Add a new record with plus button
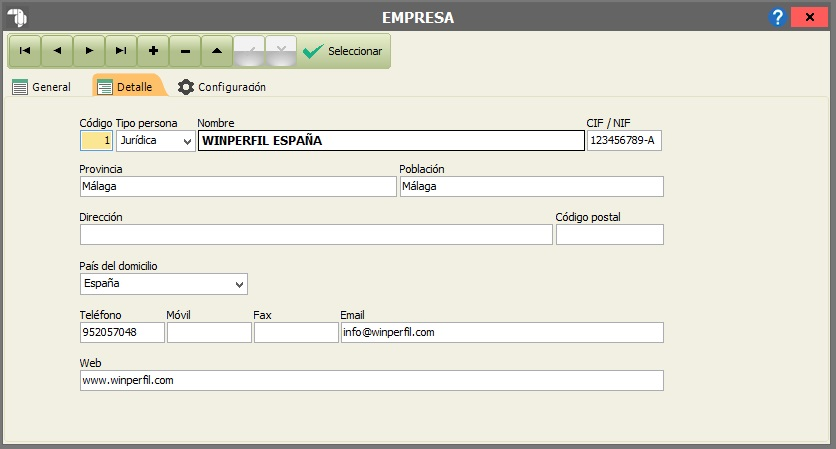Viewport: 836px width, 449px height. [x=153, y=51]
